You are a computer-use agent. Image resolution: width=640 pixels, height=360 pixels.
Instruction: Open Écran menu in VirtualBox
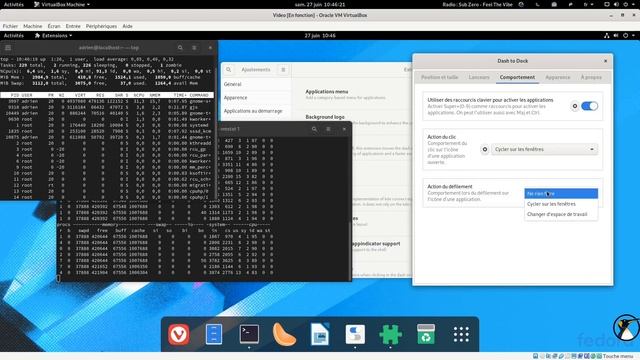click(x=54, y=26)
